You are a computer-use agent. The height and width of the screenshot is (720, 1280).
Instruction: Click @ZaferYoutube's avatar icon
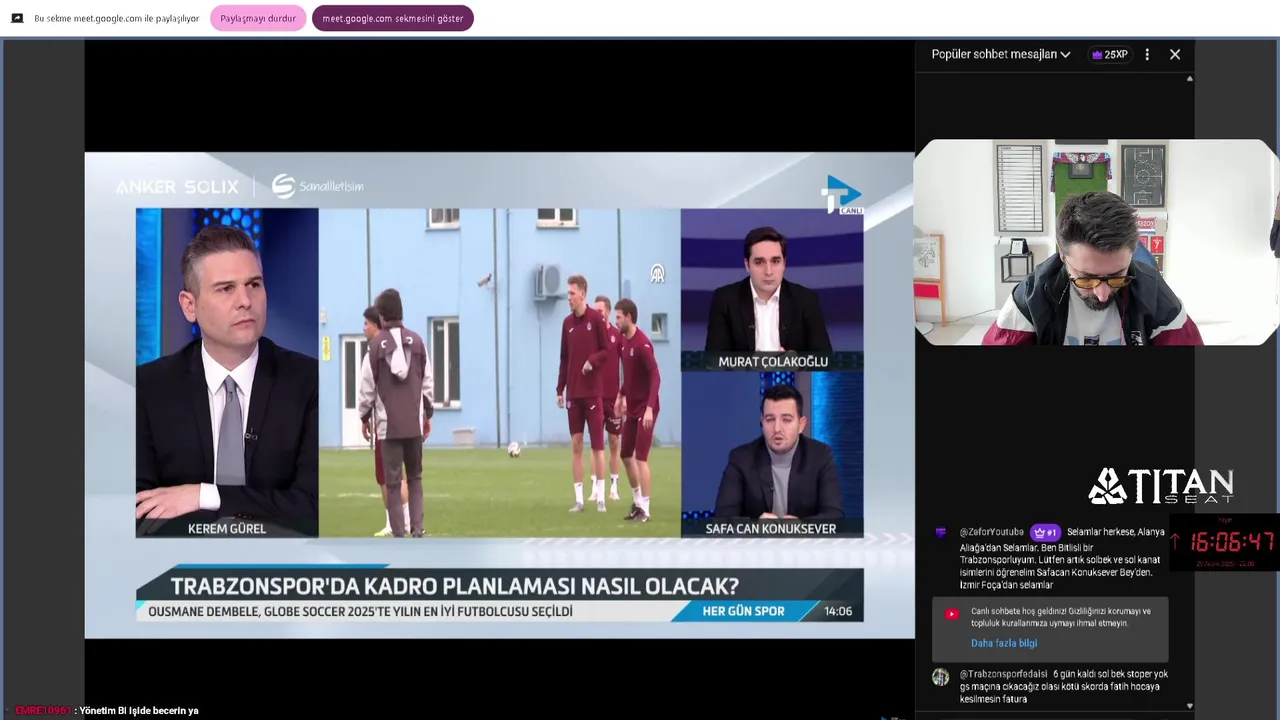[x=941, y=533]
